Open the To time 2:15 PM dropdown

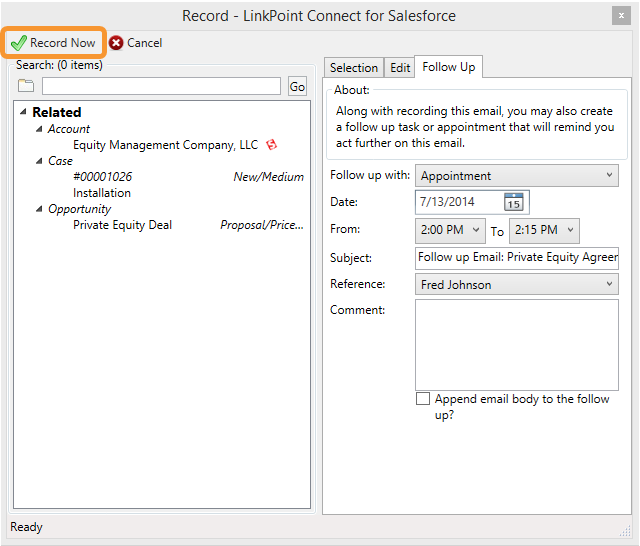click(x=544, y=230)
